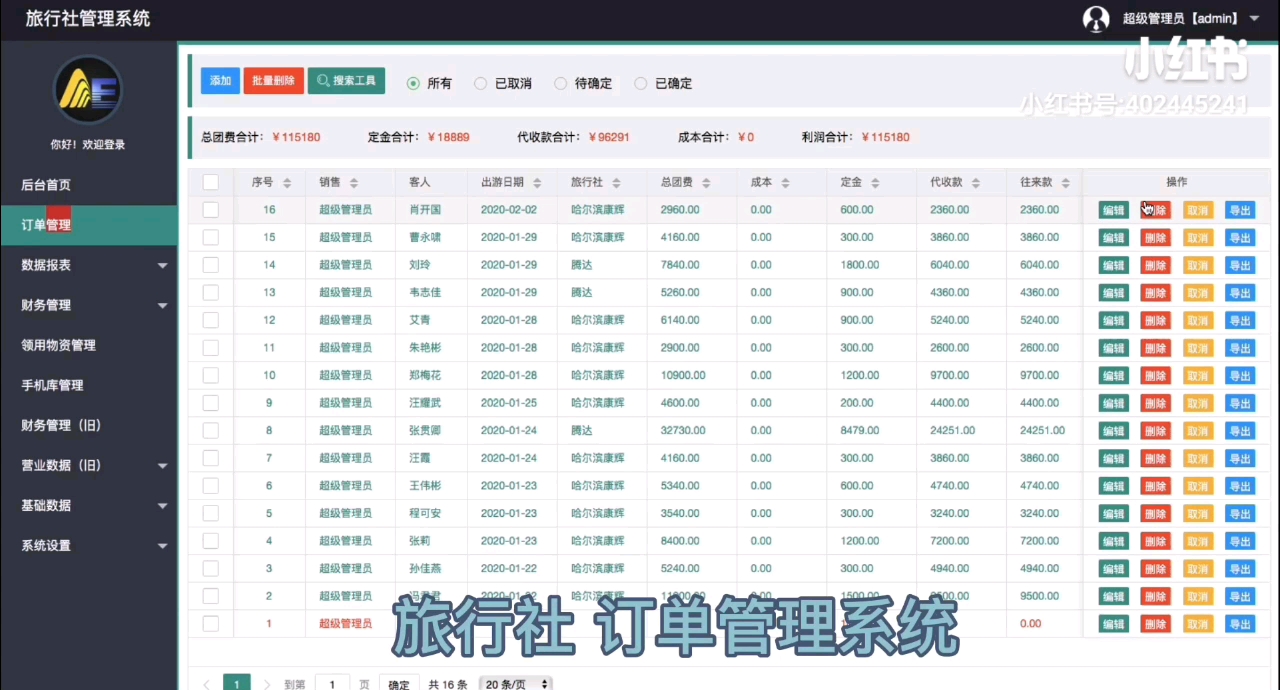Screen dimensions: 1280x690
Task: Click 批量删除 to batch delete orders
Action: pos(273,80)
